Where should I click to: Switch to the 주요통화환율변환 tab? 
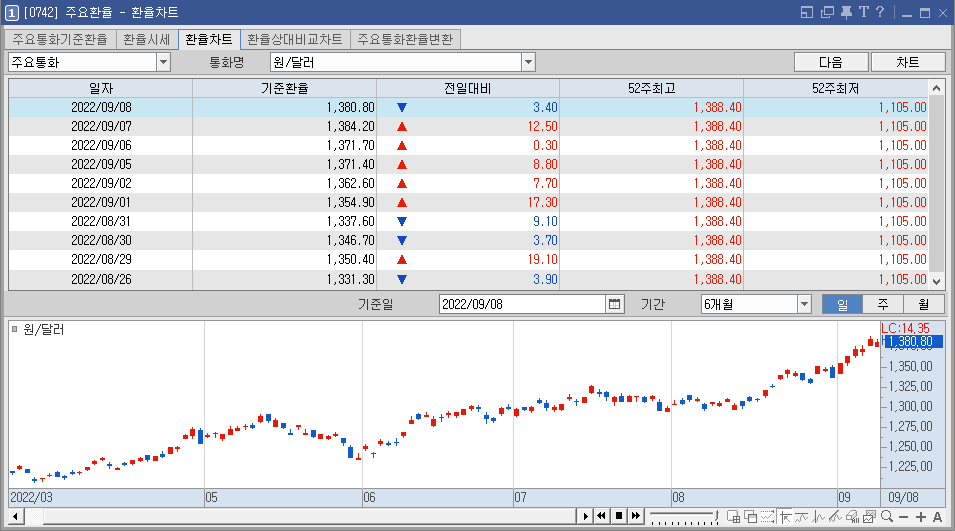(x=405, y=39)
